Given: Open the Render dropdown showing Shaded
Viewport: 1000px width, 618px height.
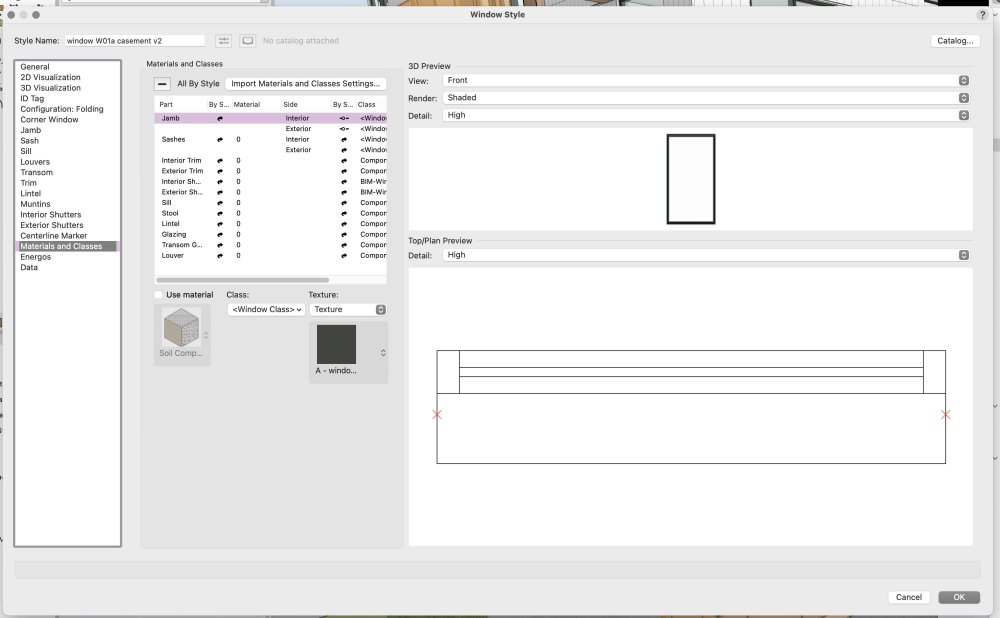Looking at the screenshot, I should tap(706, 98).
